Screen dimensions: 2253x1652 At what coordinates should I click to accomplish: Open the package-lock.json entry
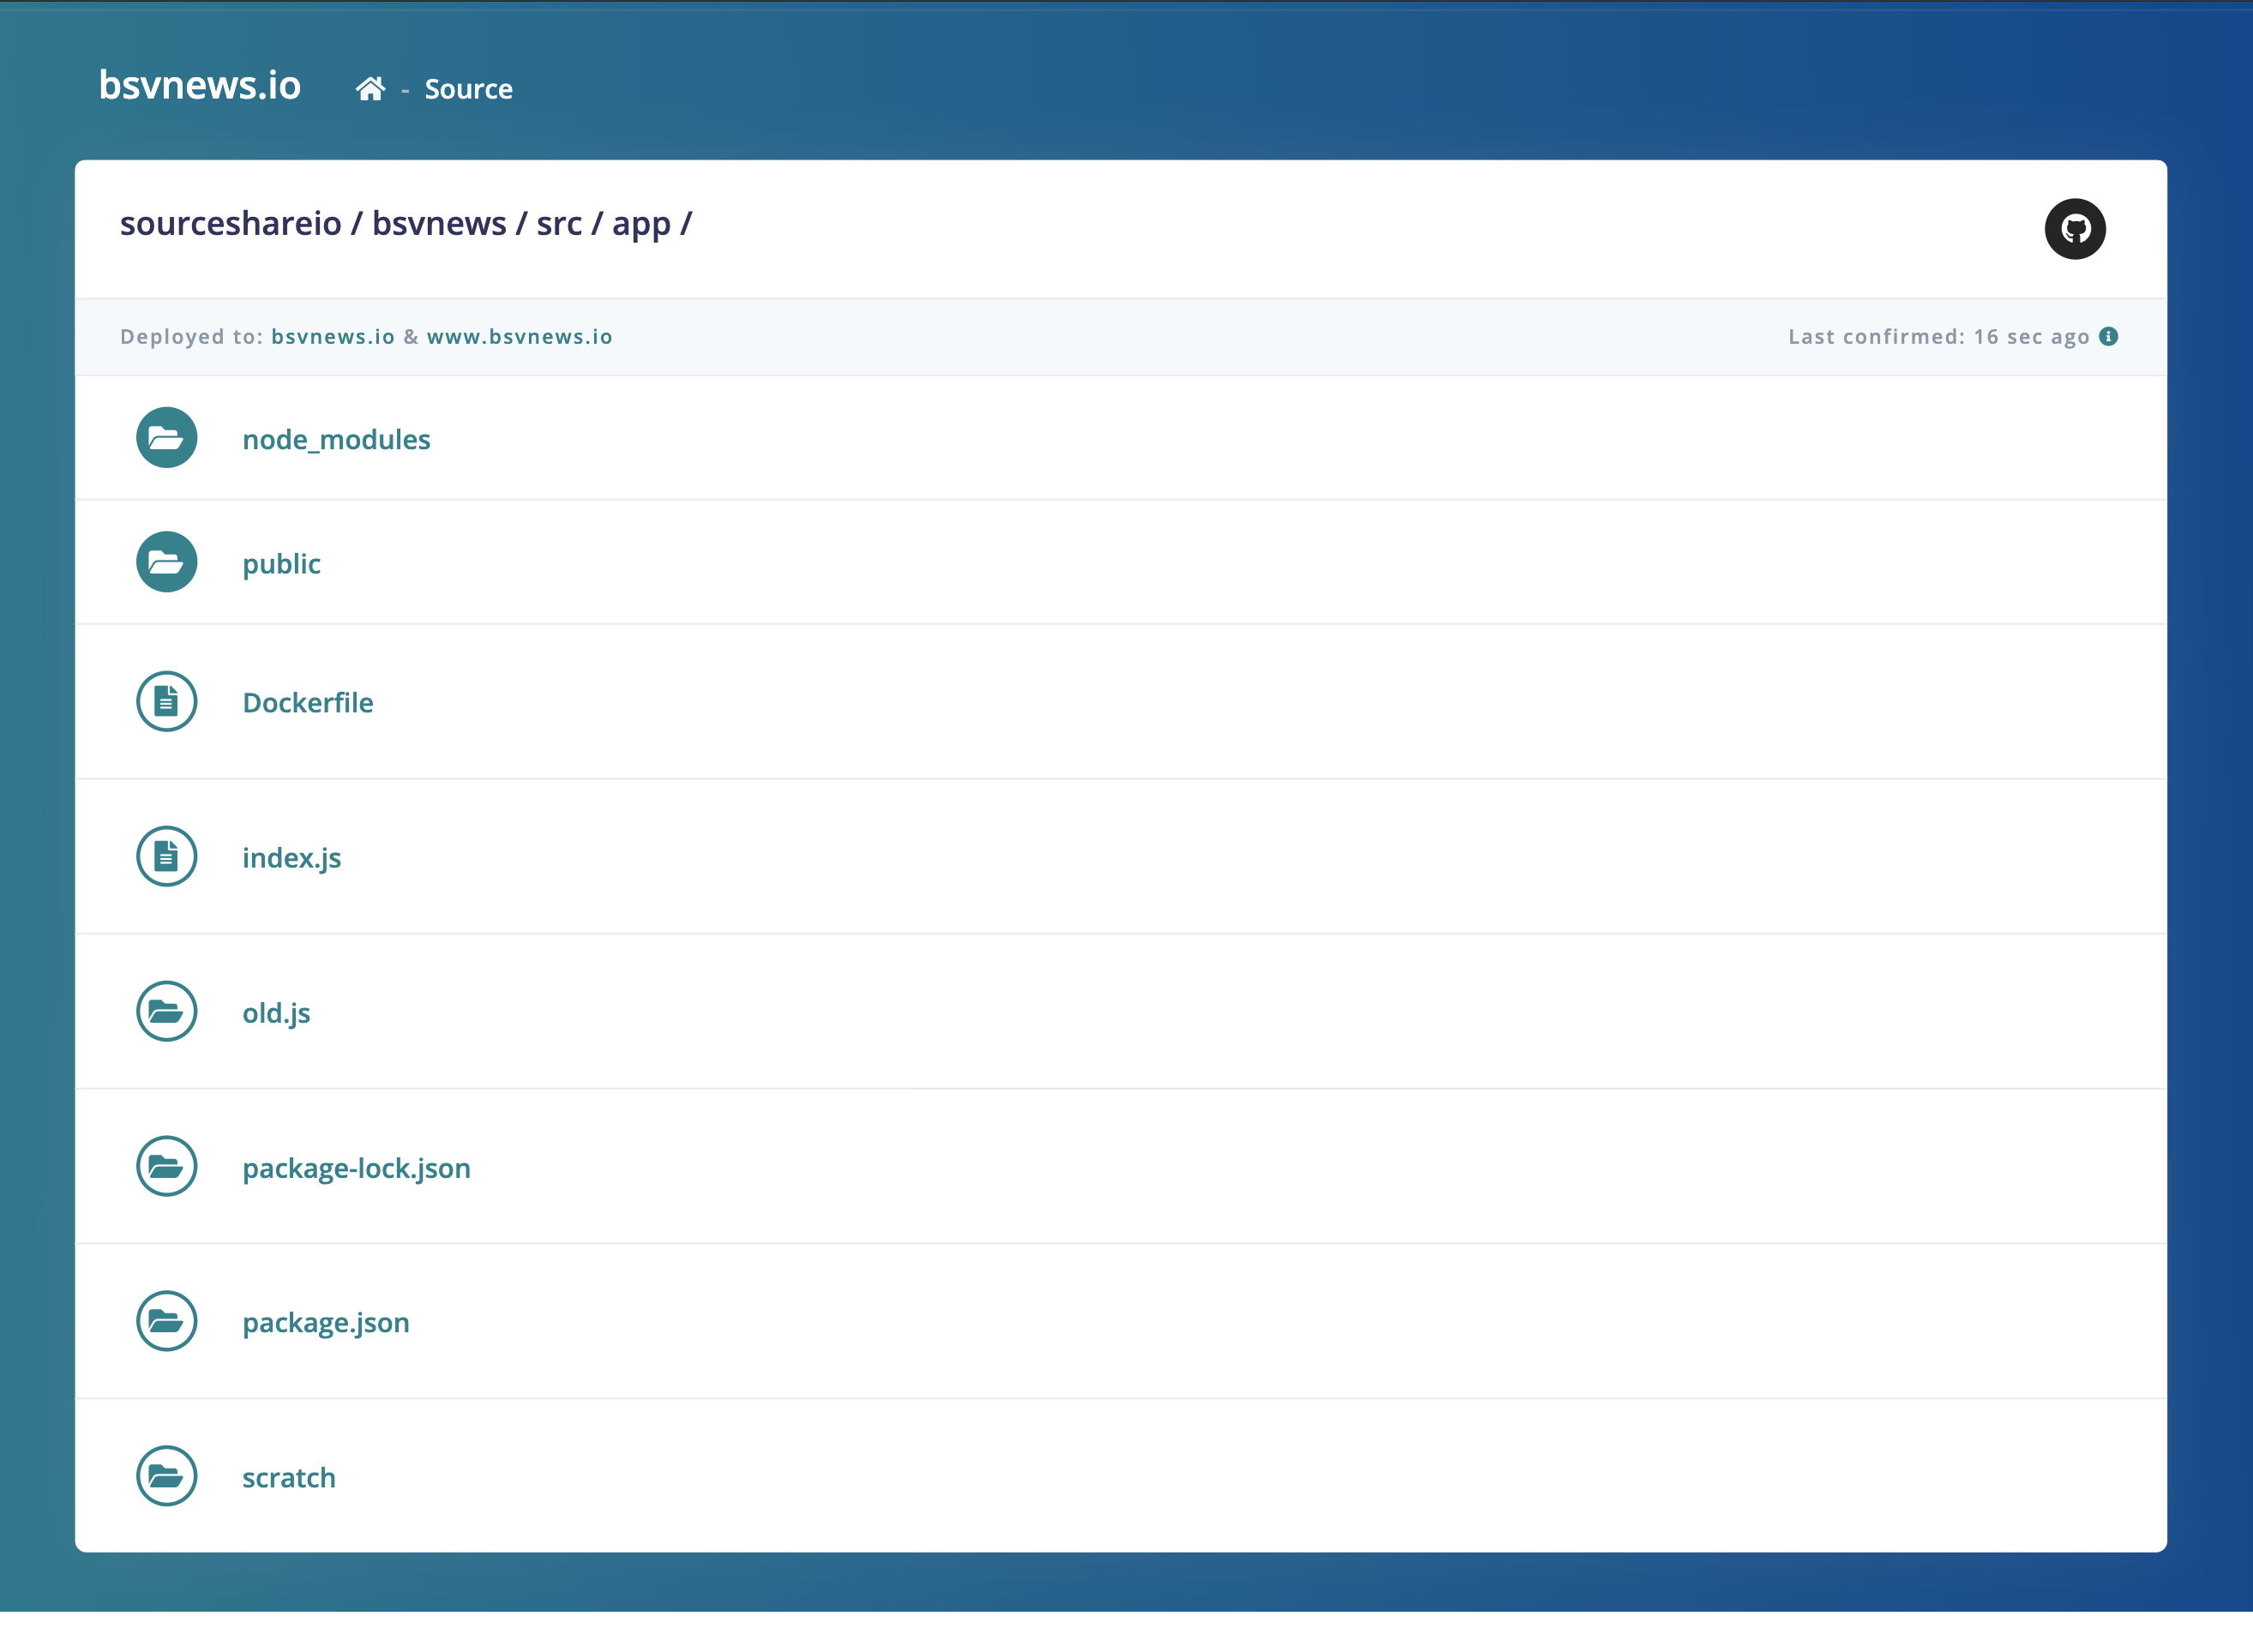click(x=356, y=1168)
